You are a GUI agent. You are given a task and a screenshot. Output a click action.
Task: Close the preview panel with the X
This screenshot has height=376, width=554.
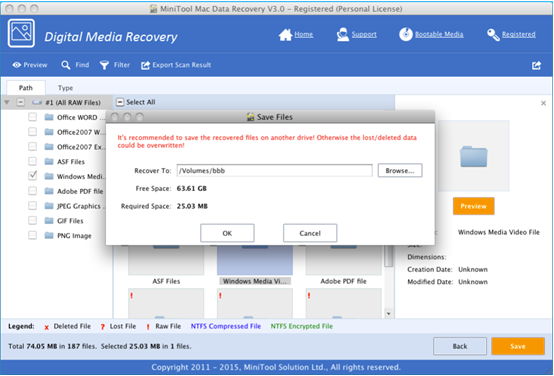543,103
